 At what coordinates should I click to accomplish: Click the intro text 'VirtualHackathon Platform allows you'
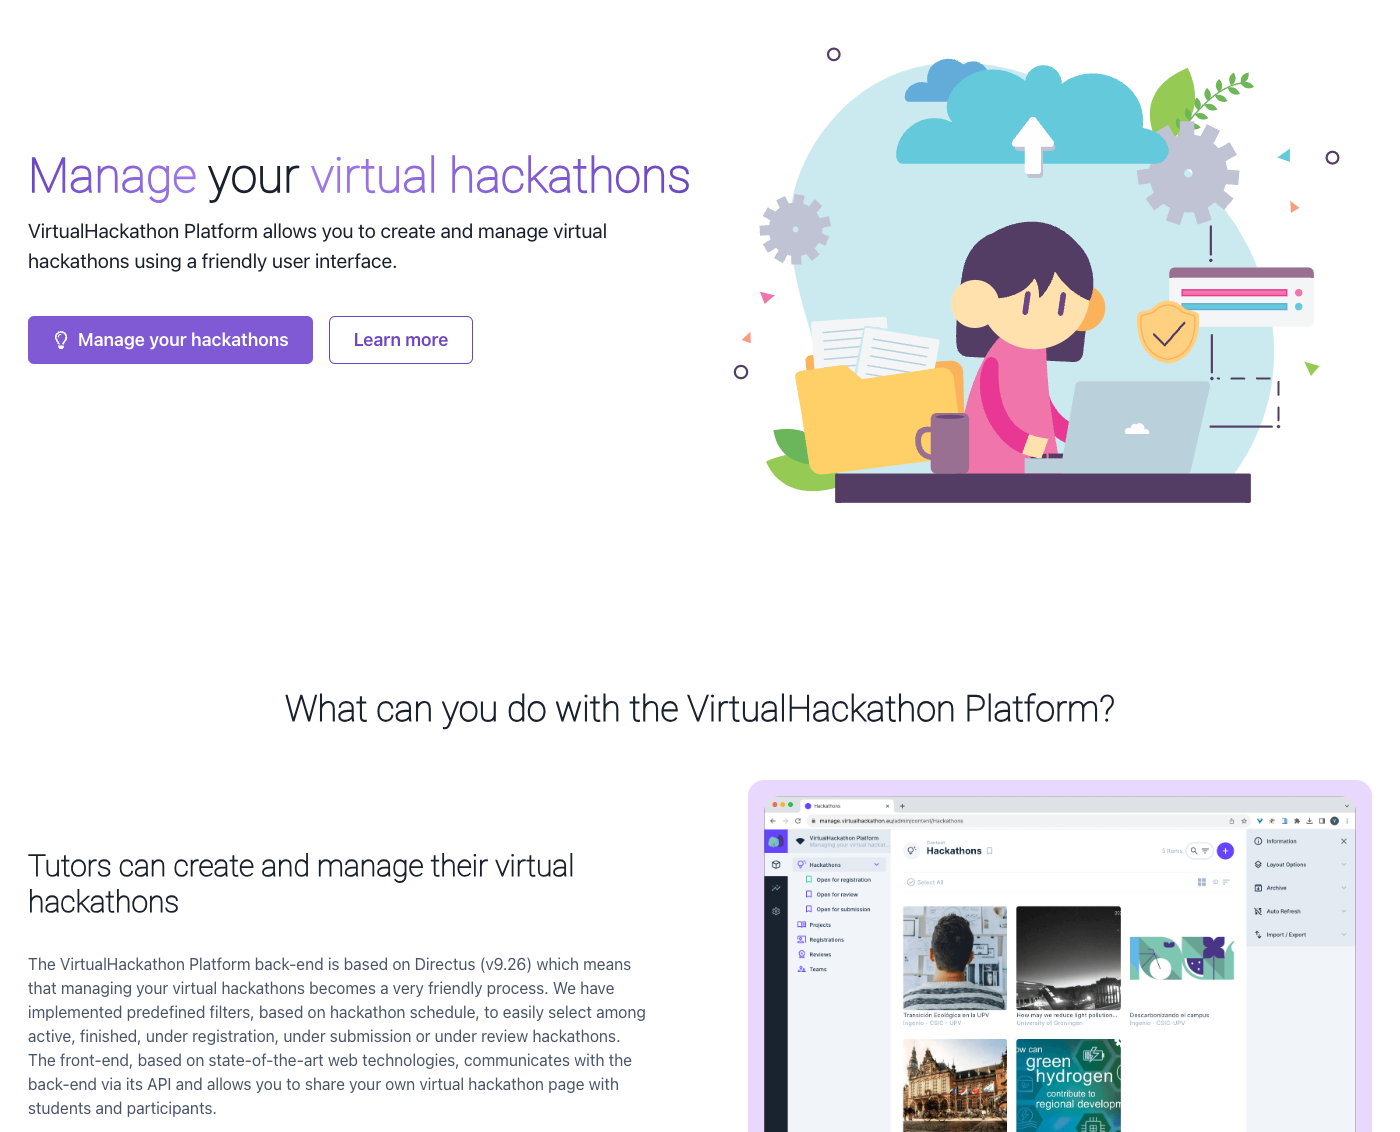(x=318, y=246)
